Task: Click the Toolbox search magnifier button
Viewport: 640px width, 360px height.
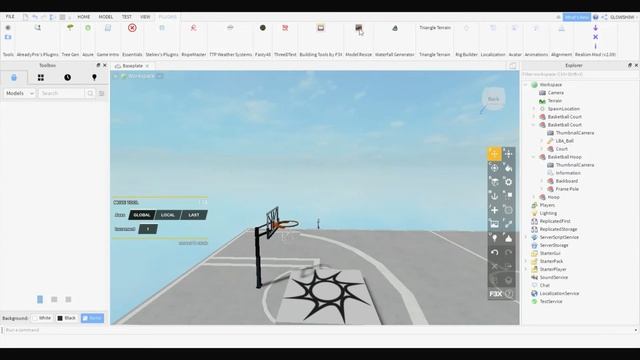Action: [90, 93]
